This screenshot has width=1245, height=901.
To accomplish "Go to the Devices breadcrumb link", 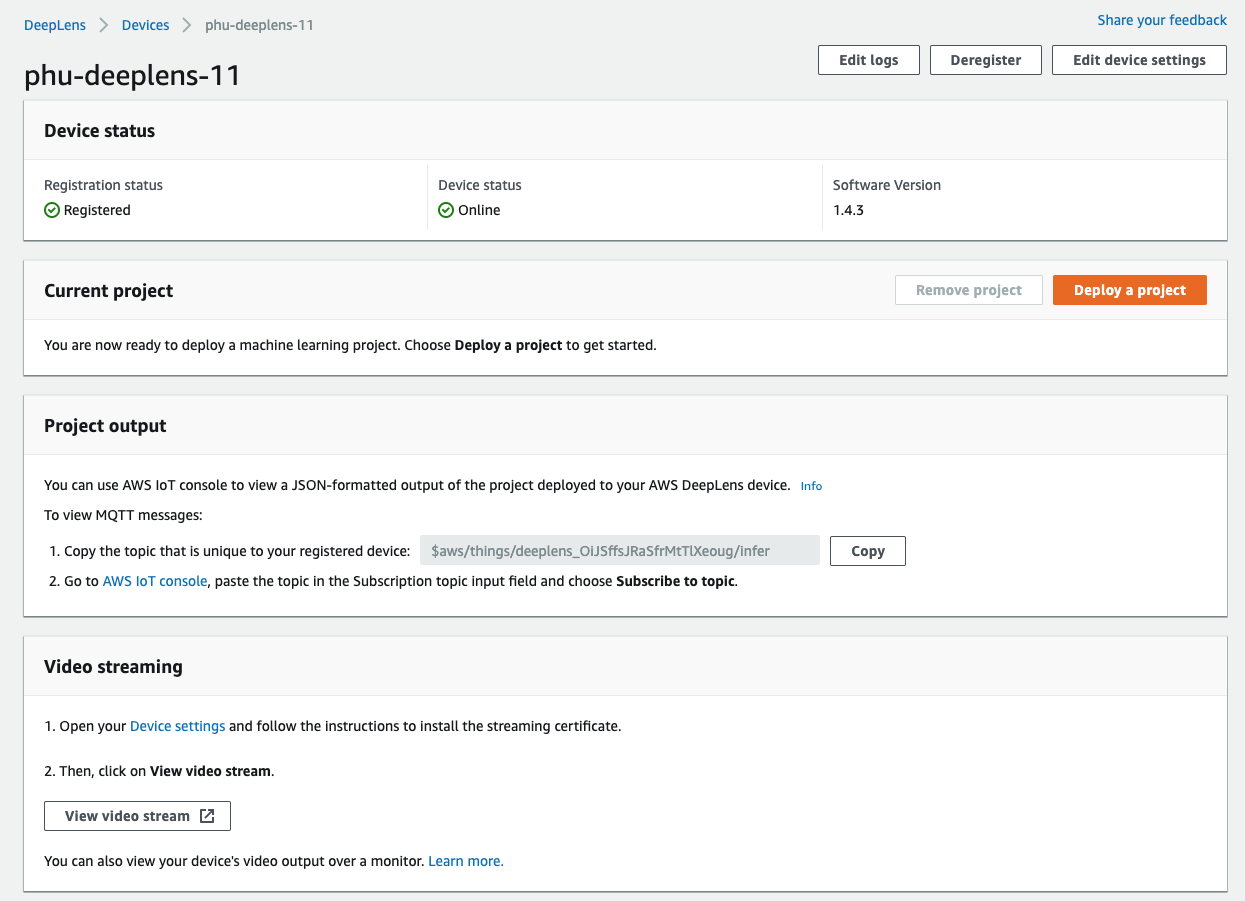I will click(145, 25).
